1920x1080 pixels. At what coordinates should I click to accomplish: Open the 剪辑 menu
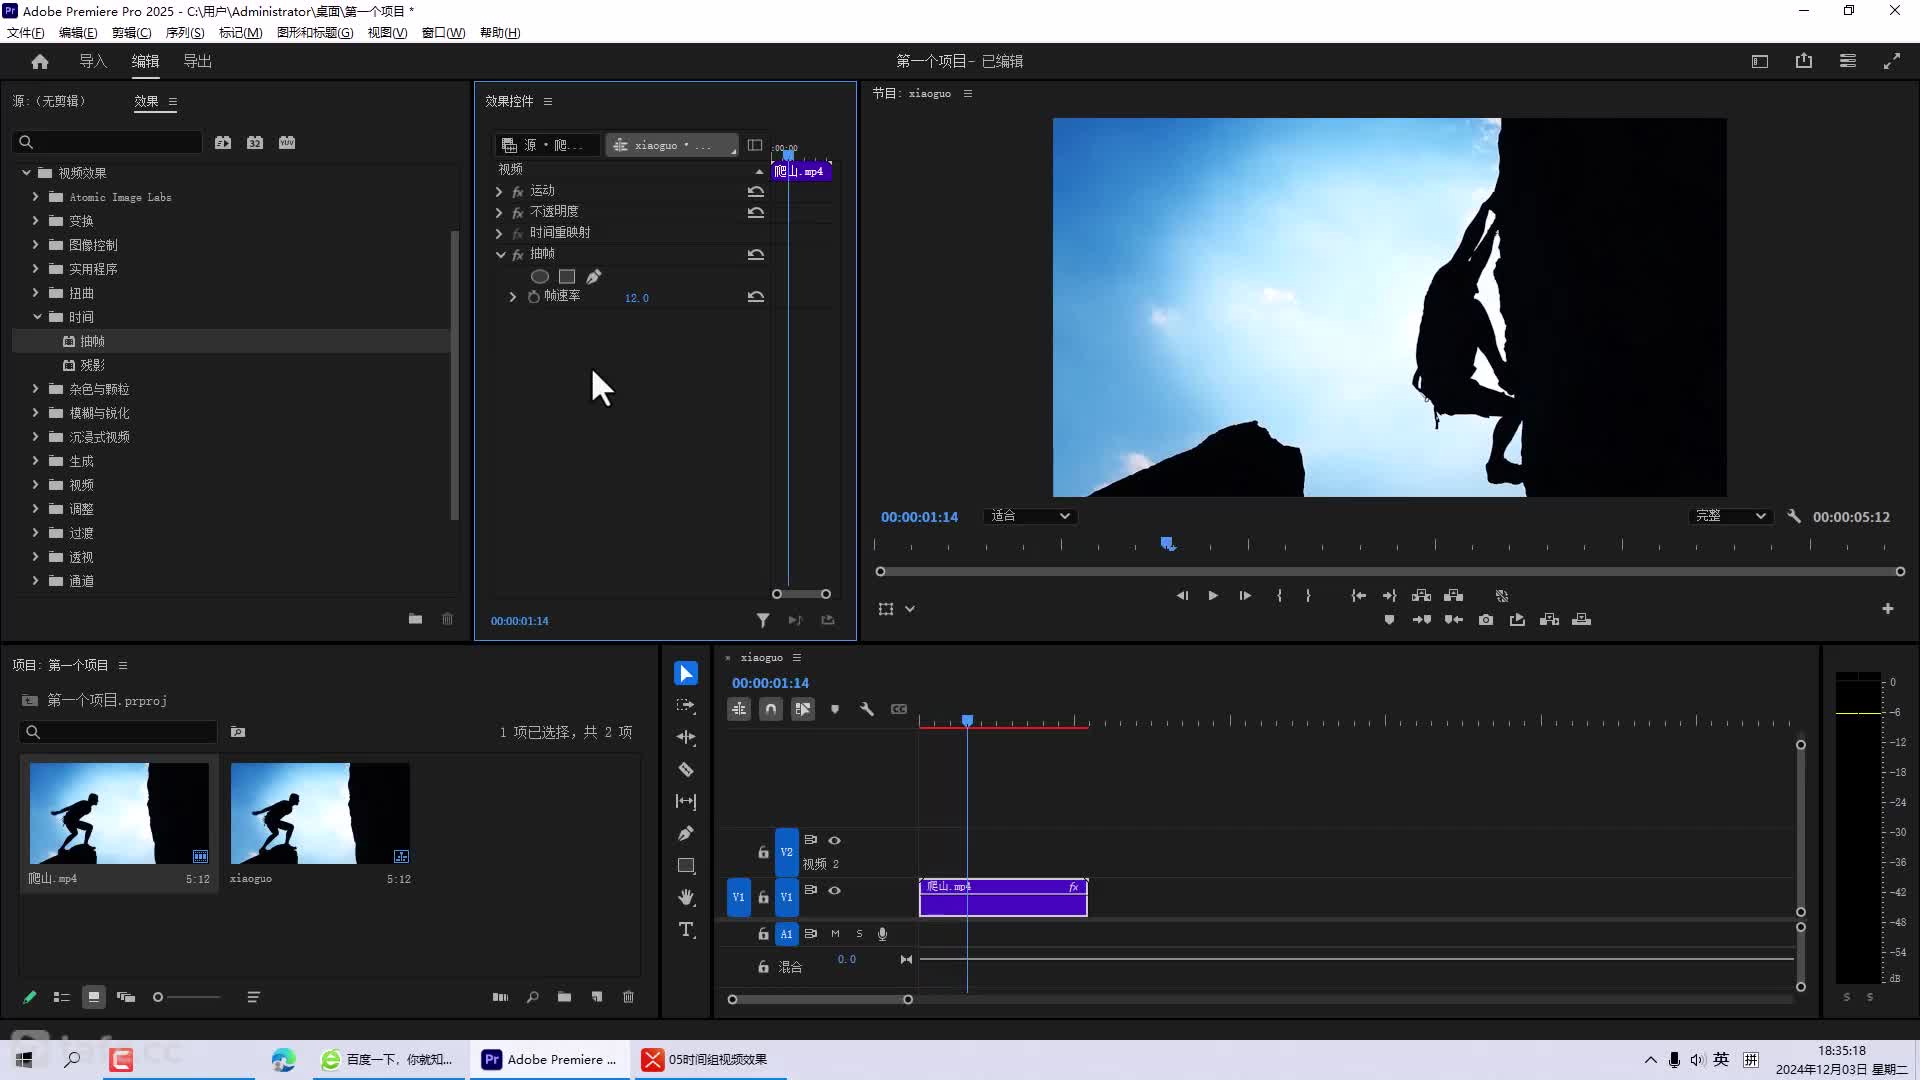[131, 33]
